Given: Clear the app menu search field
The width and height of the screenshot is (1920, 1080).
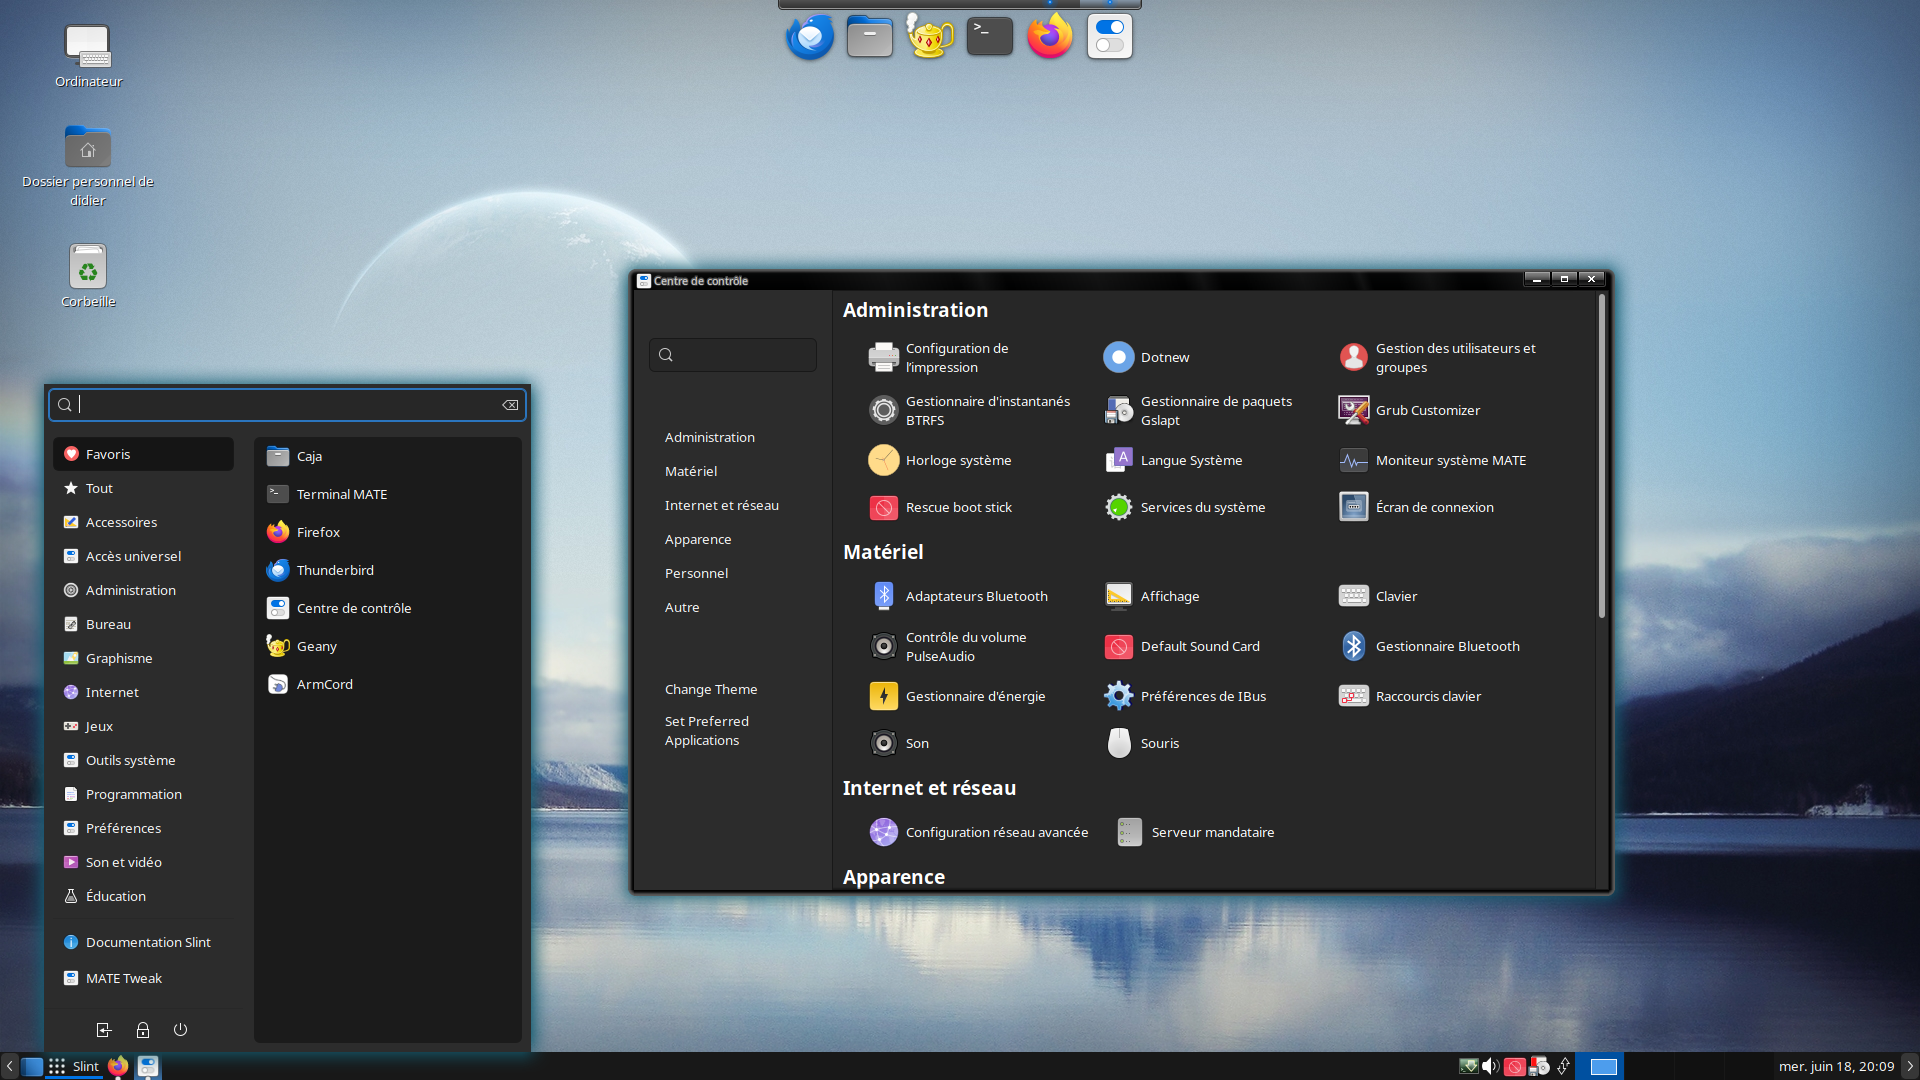Looking at the screenshot, I should click(510, 405).
